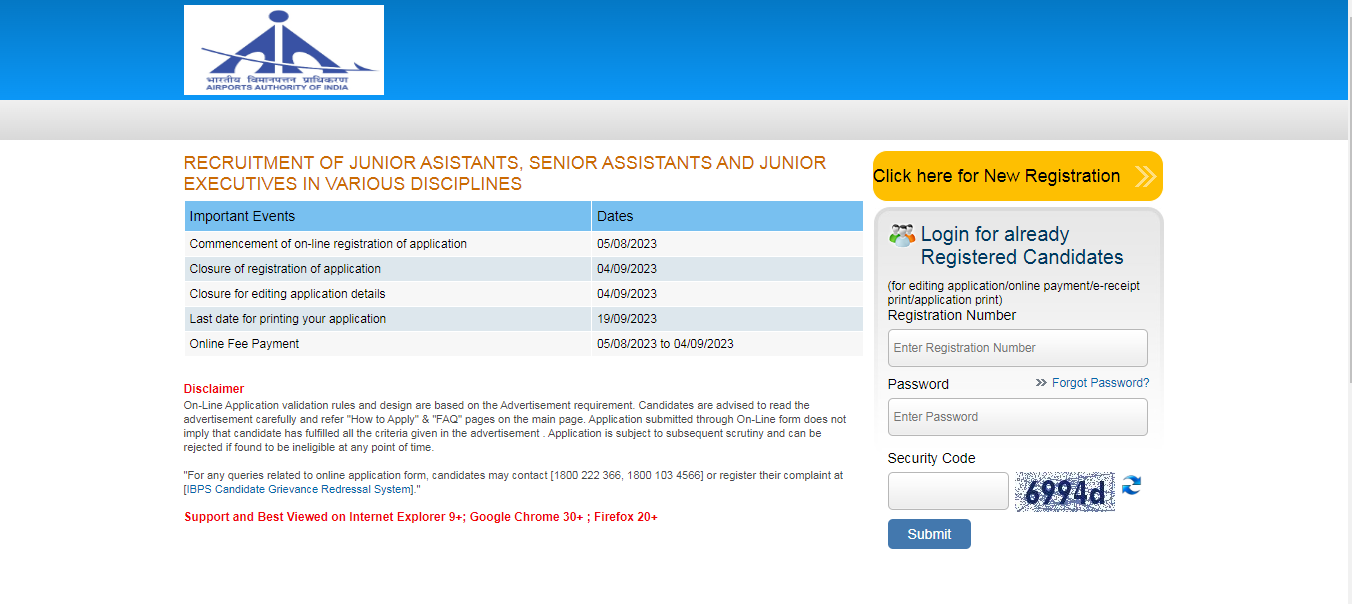Focus the Security Code input box
The image size is (1352, 604).
click(948, 491)
